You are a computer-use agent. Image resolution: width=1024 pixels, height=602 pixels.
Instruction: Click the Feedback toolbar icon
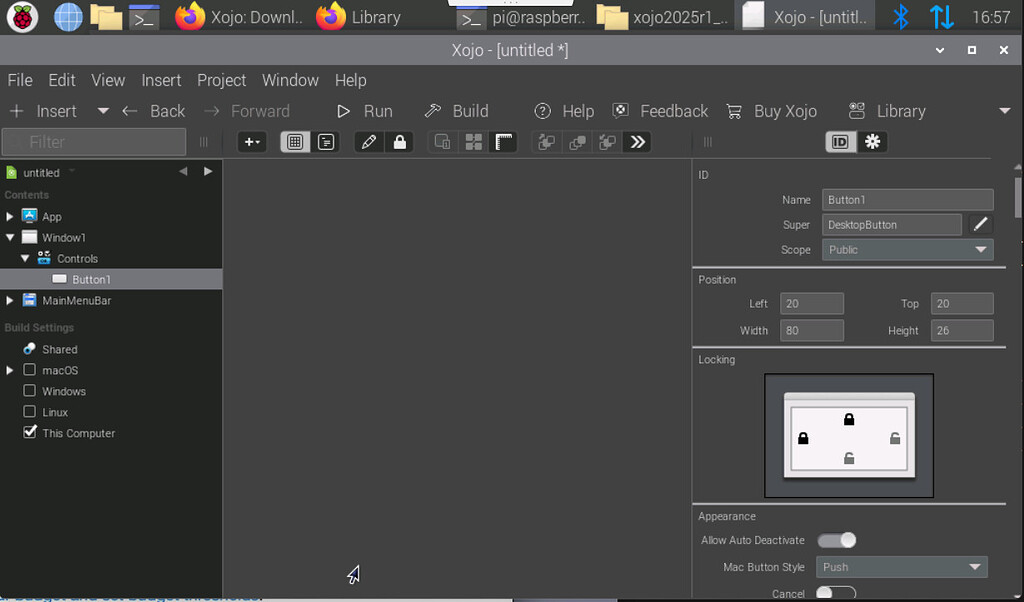pos(660,111)
